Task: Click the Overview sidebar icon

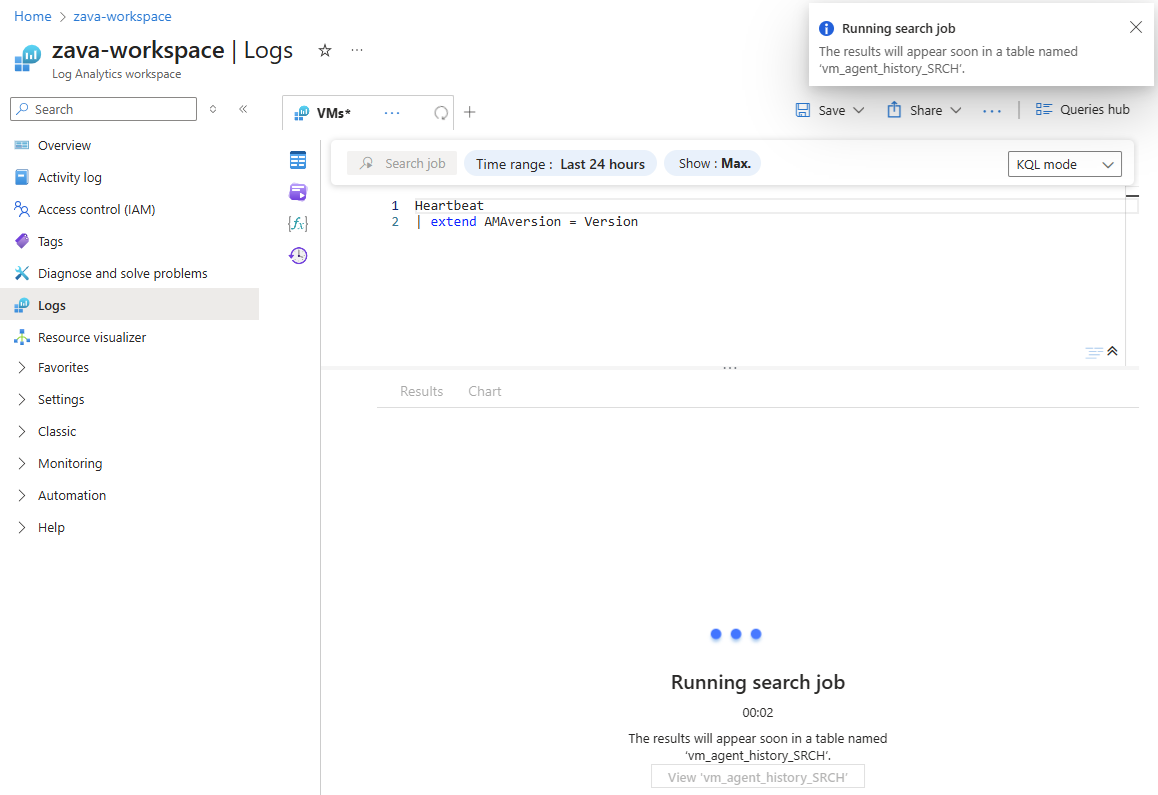Action: coord(22,146)
